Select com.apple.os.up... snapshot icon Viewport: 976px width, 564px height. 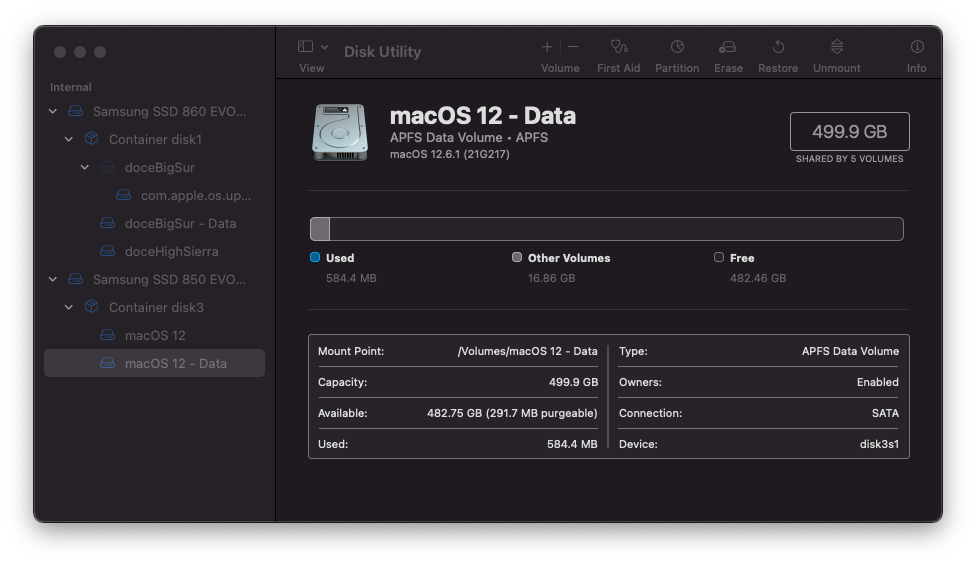click(x=123, y=195)
